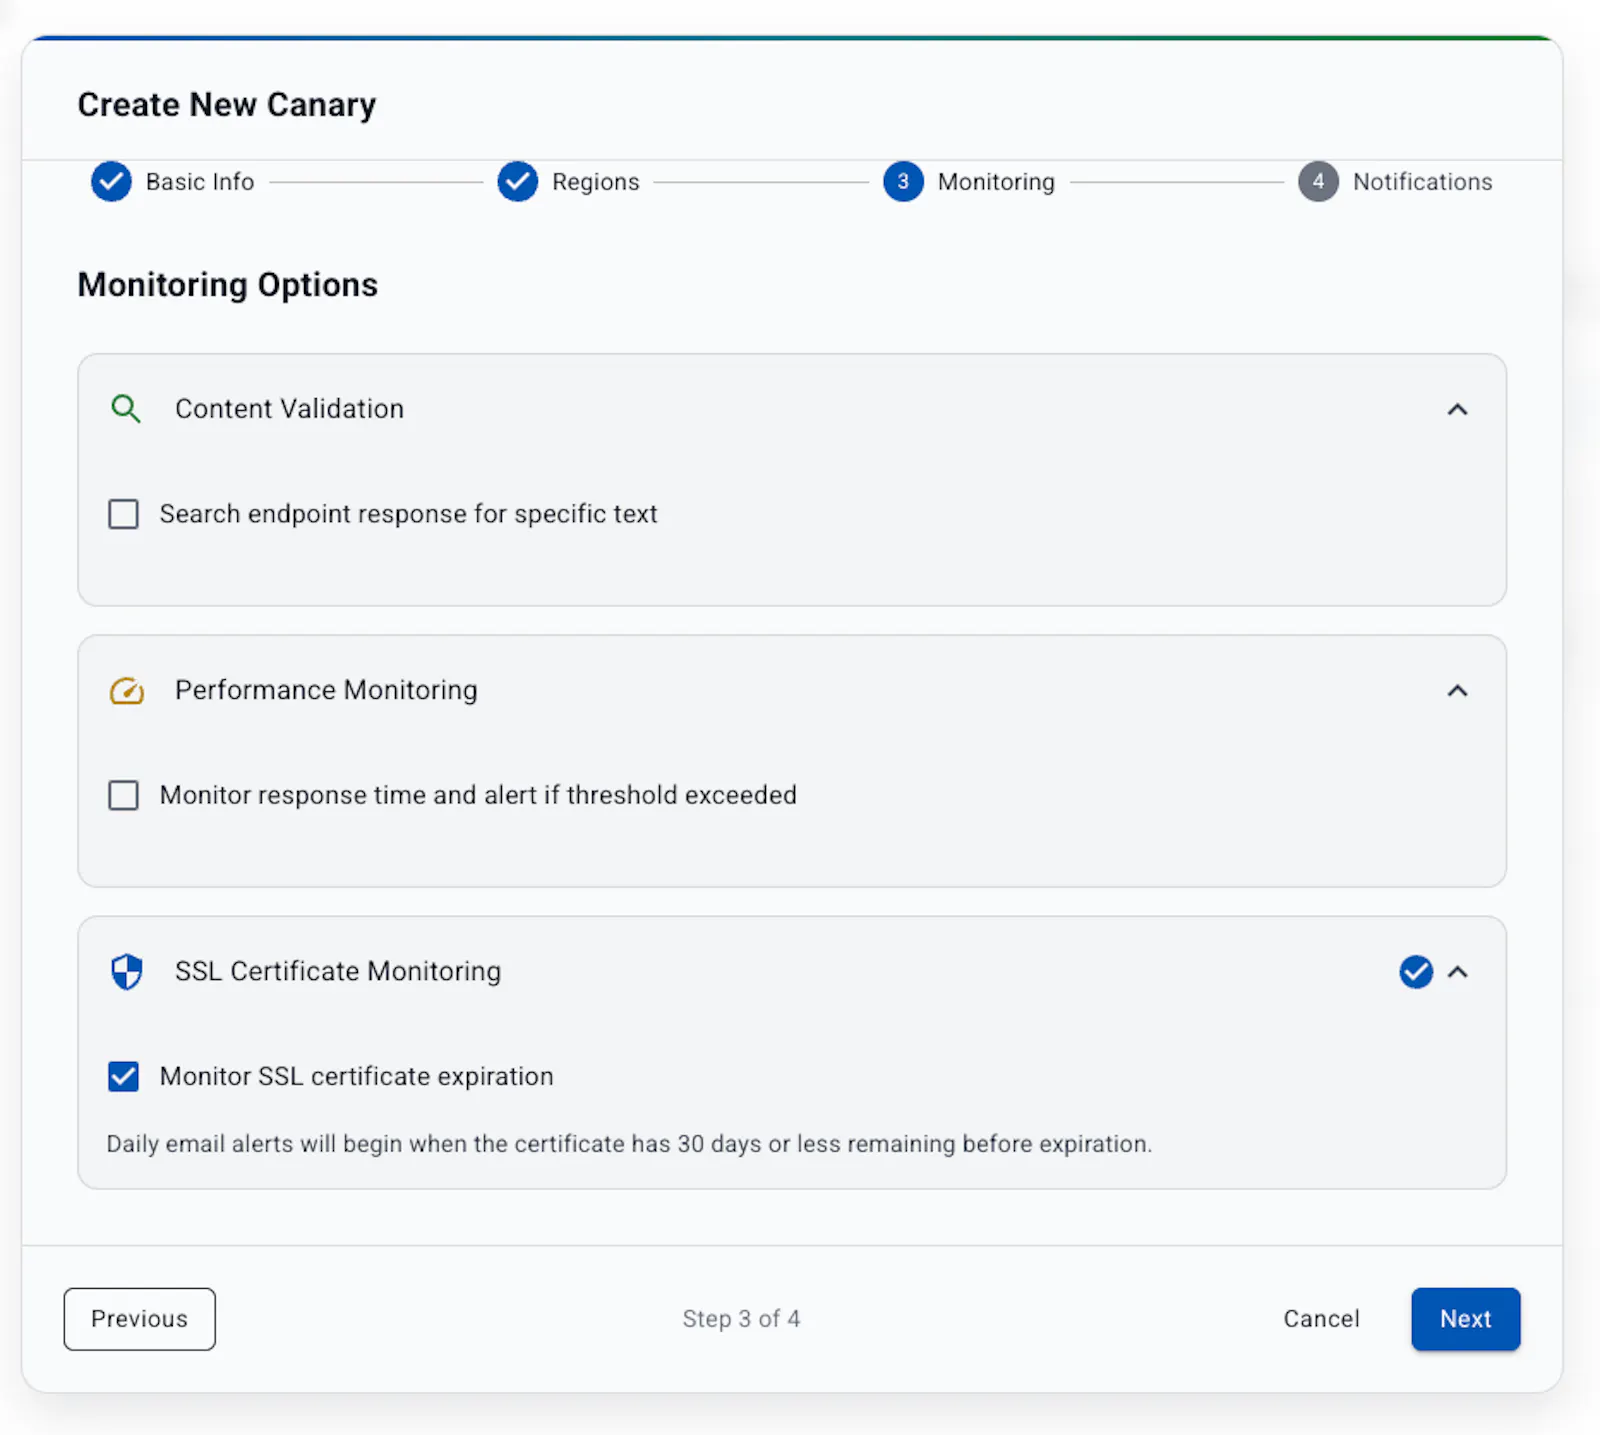
Task: Click the Previous button
Action: [140, 1319]
